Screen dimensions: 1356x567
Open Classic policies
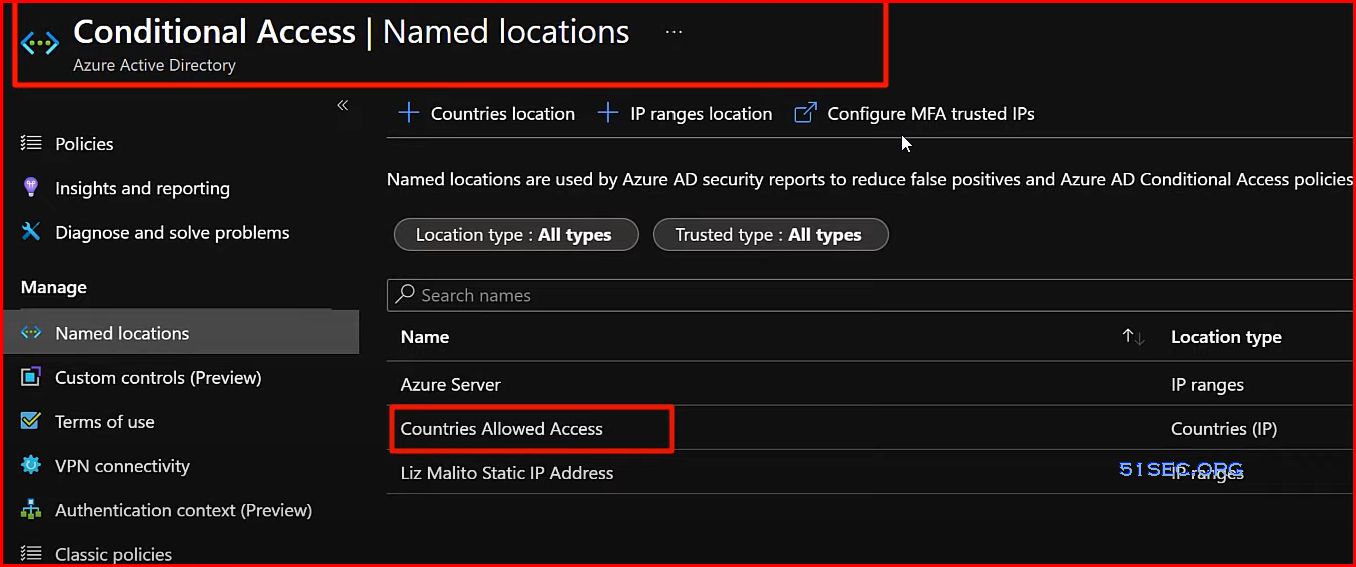[113, 554]
